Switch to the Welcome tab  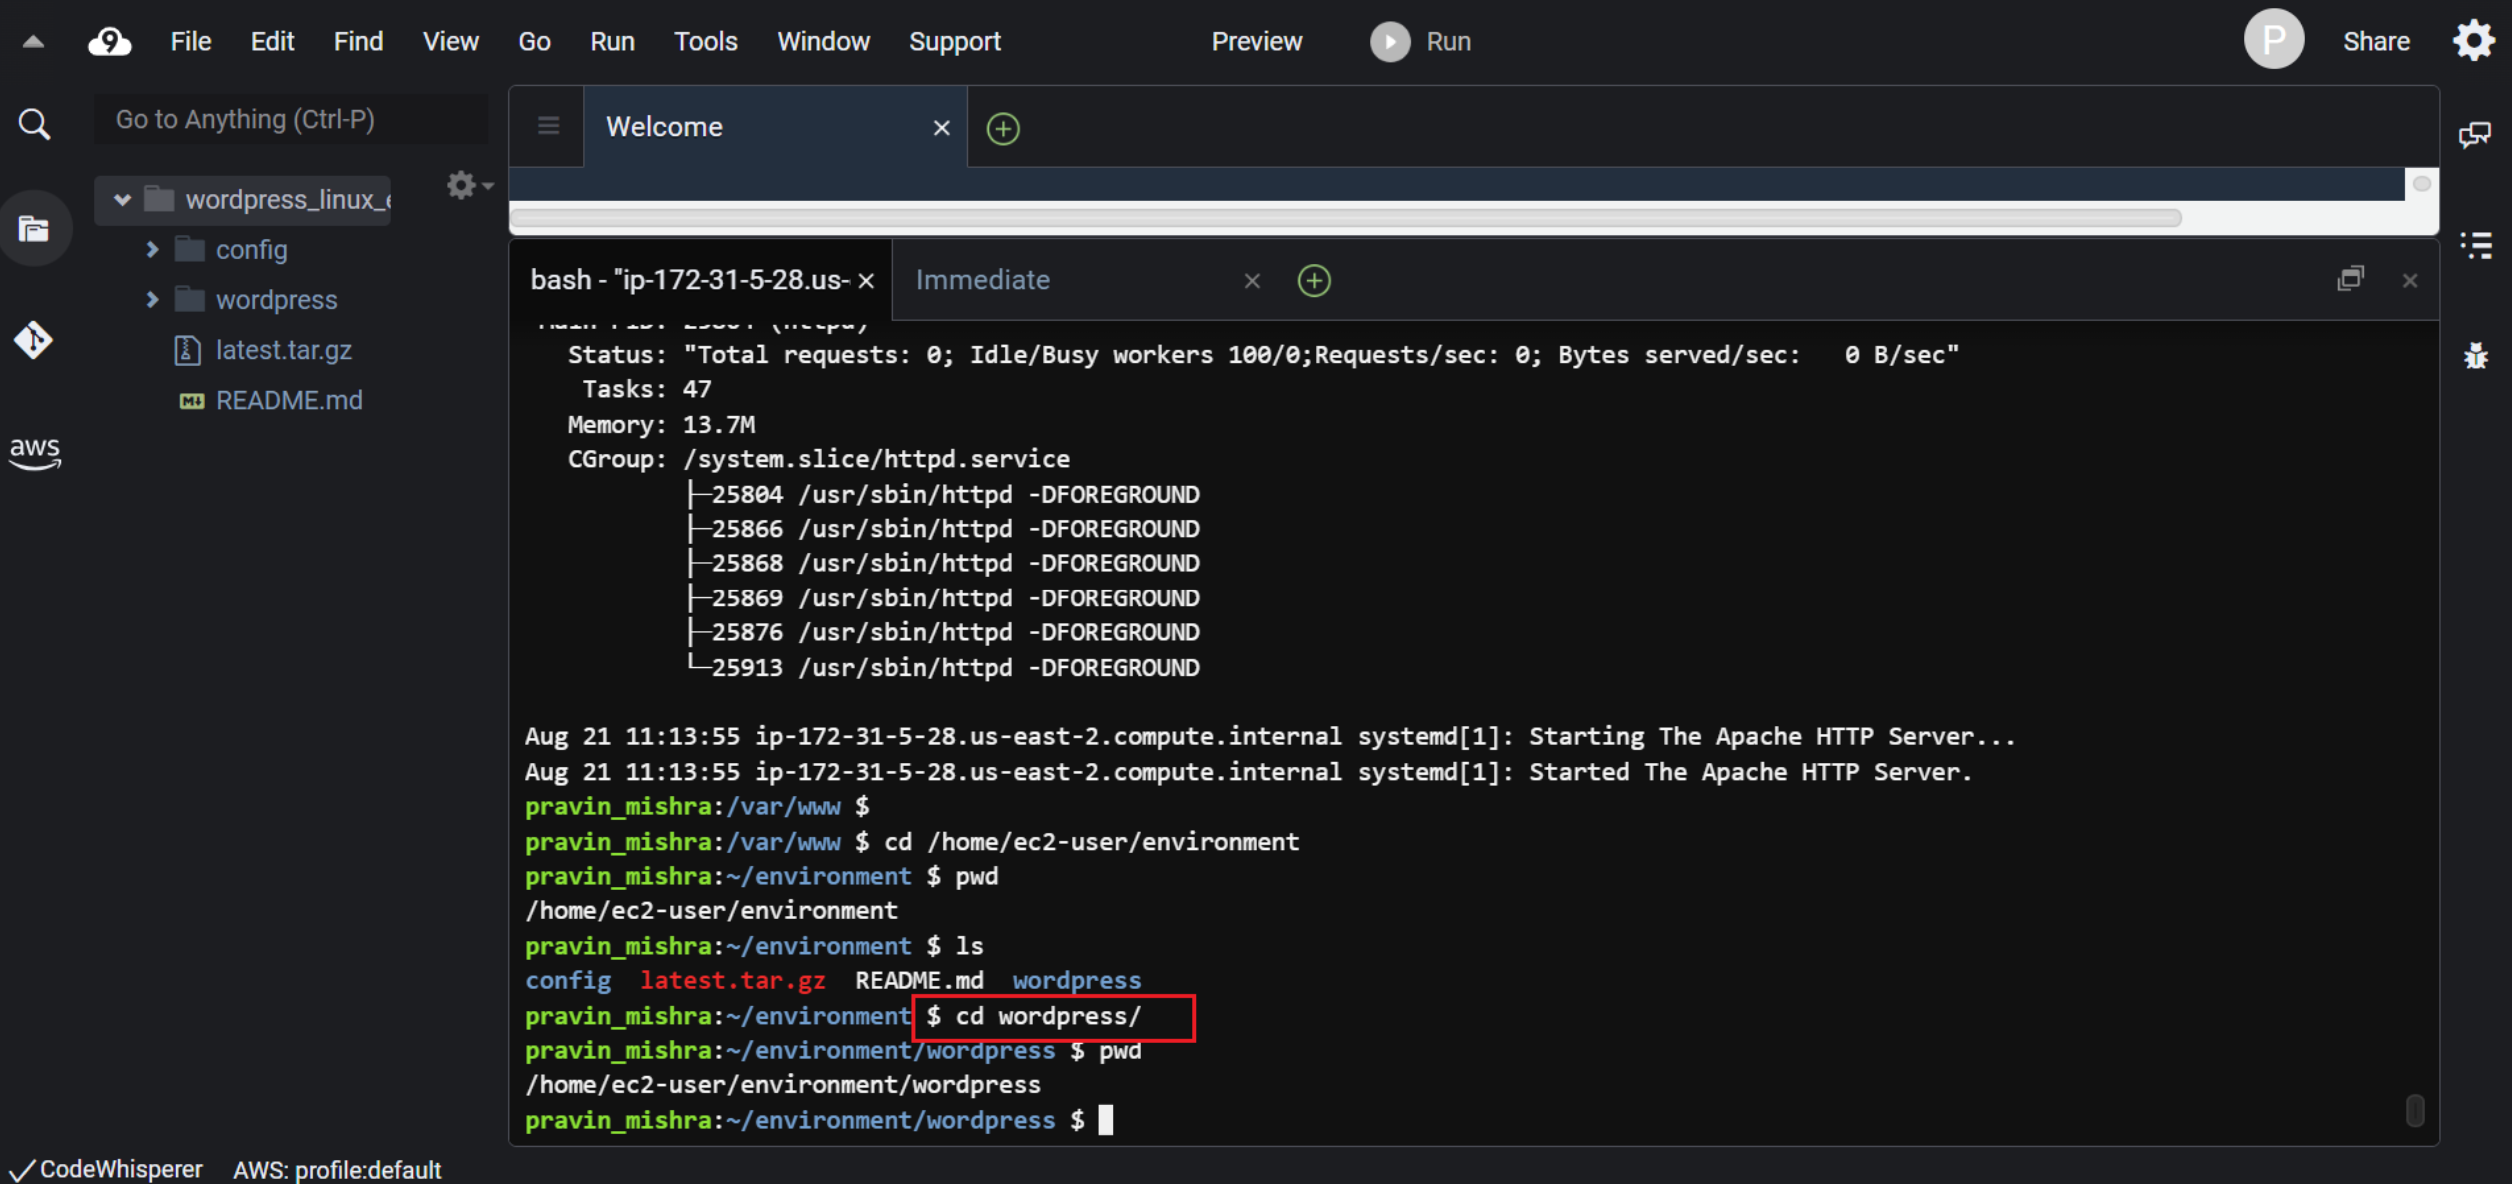click(x=775, y=127)
